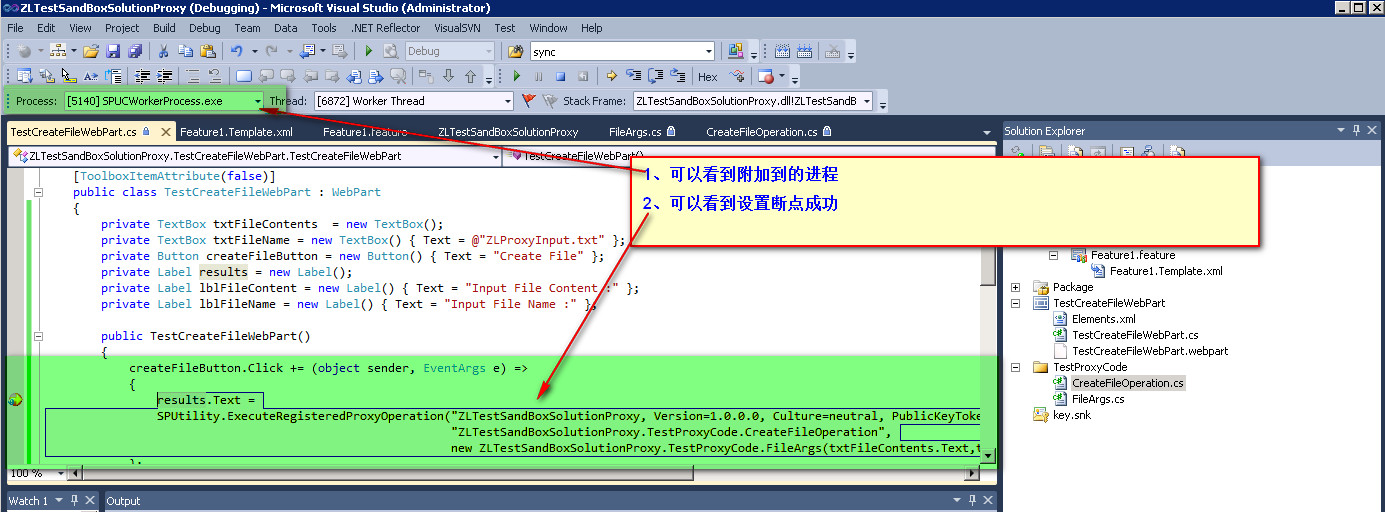The height and width of the screenshot is (512, 1385).
Task: Pin the Solution Explorer panel with the pushpin
Action: pyautogui.click(x=1356, y=130)
